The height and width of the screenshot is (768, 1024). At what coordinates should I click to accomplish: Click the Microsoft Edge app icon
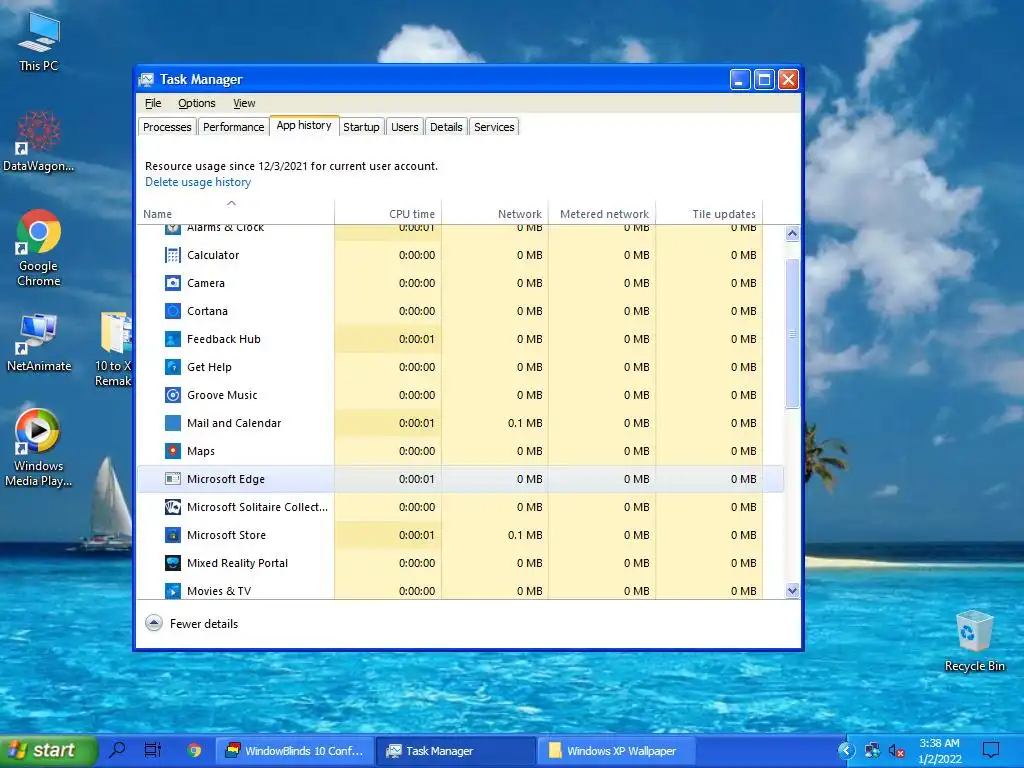172,479
